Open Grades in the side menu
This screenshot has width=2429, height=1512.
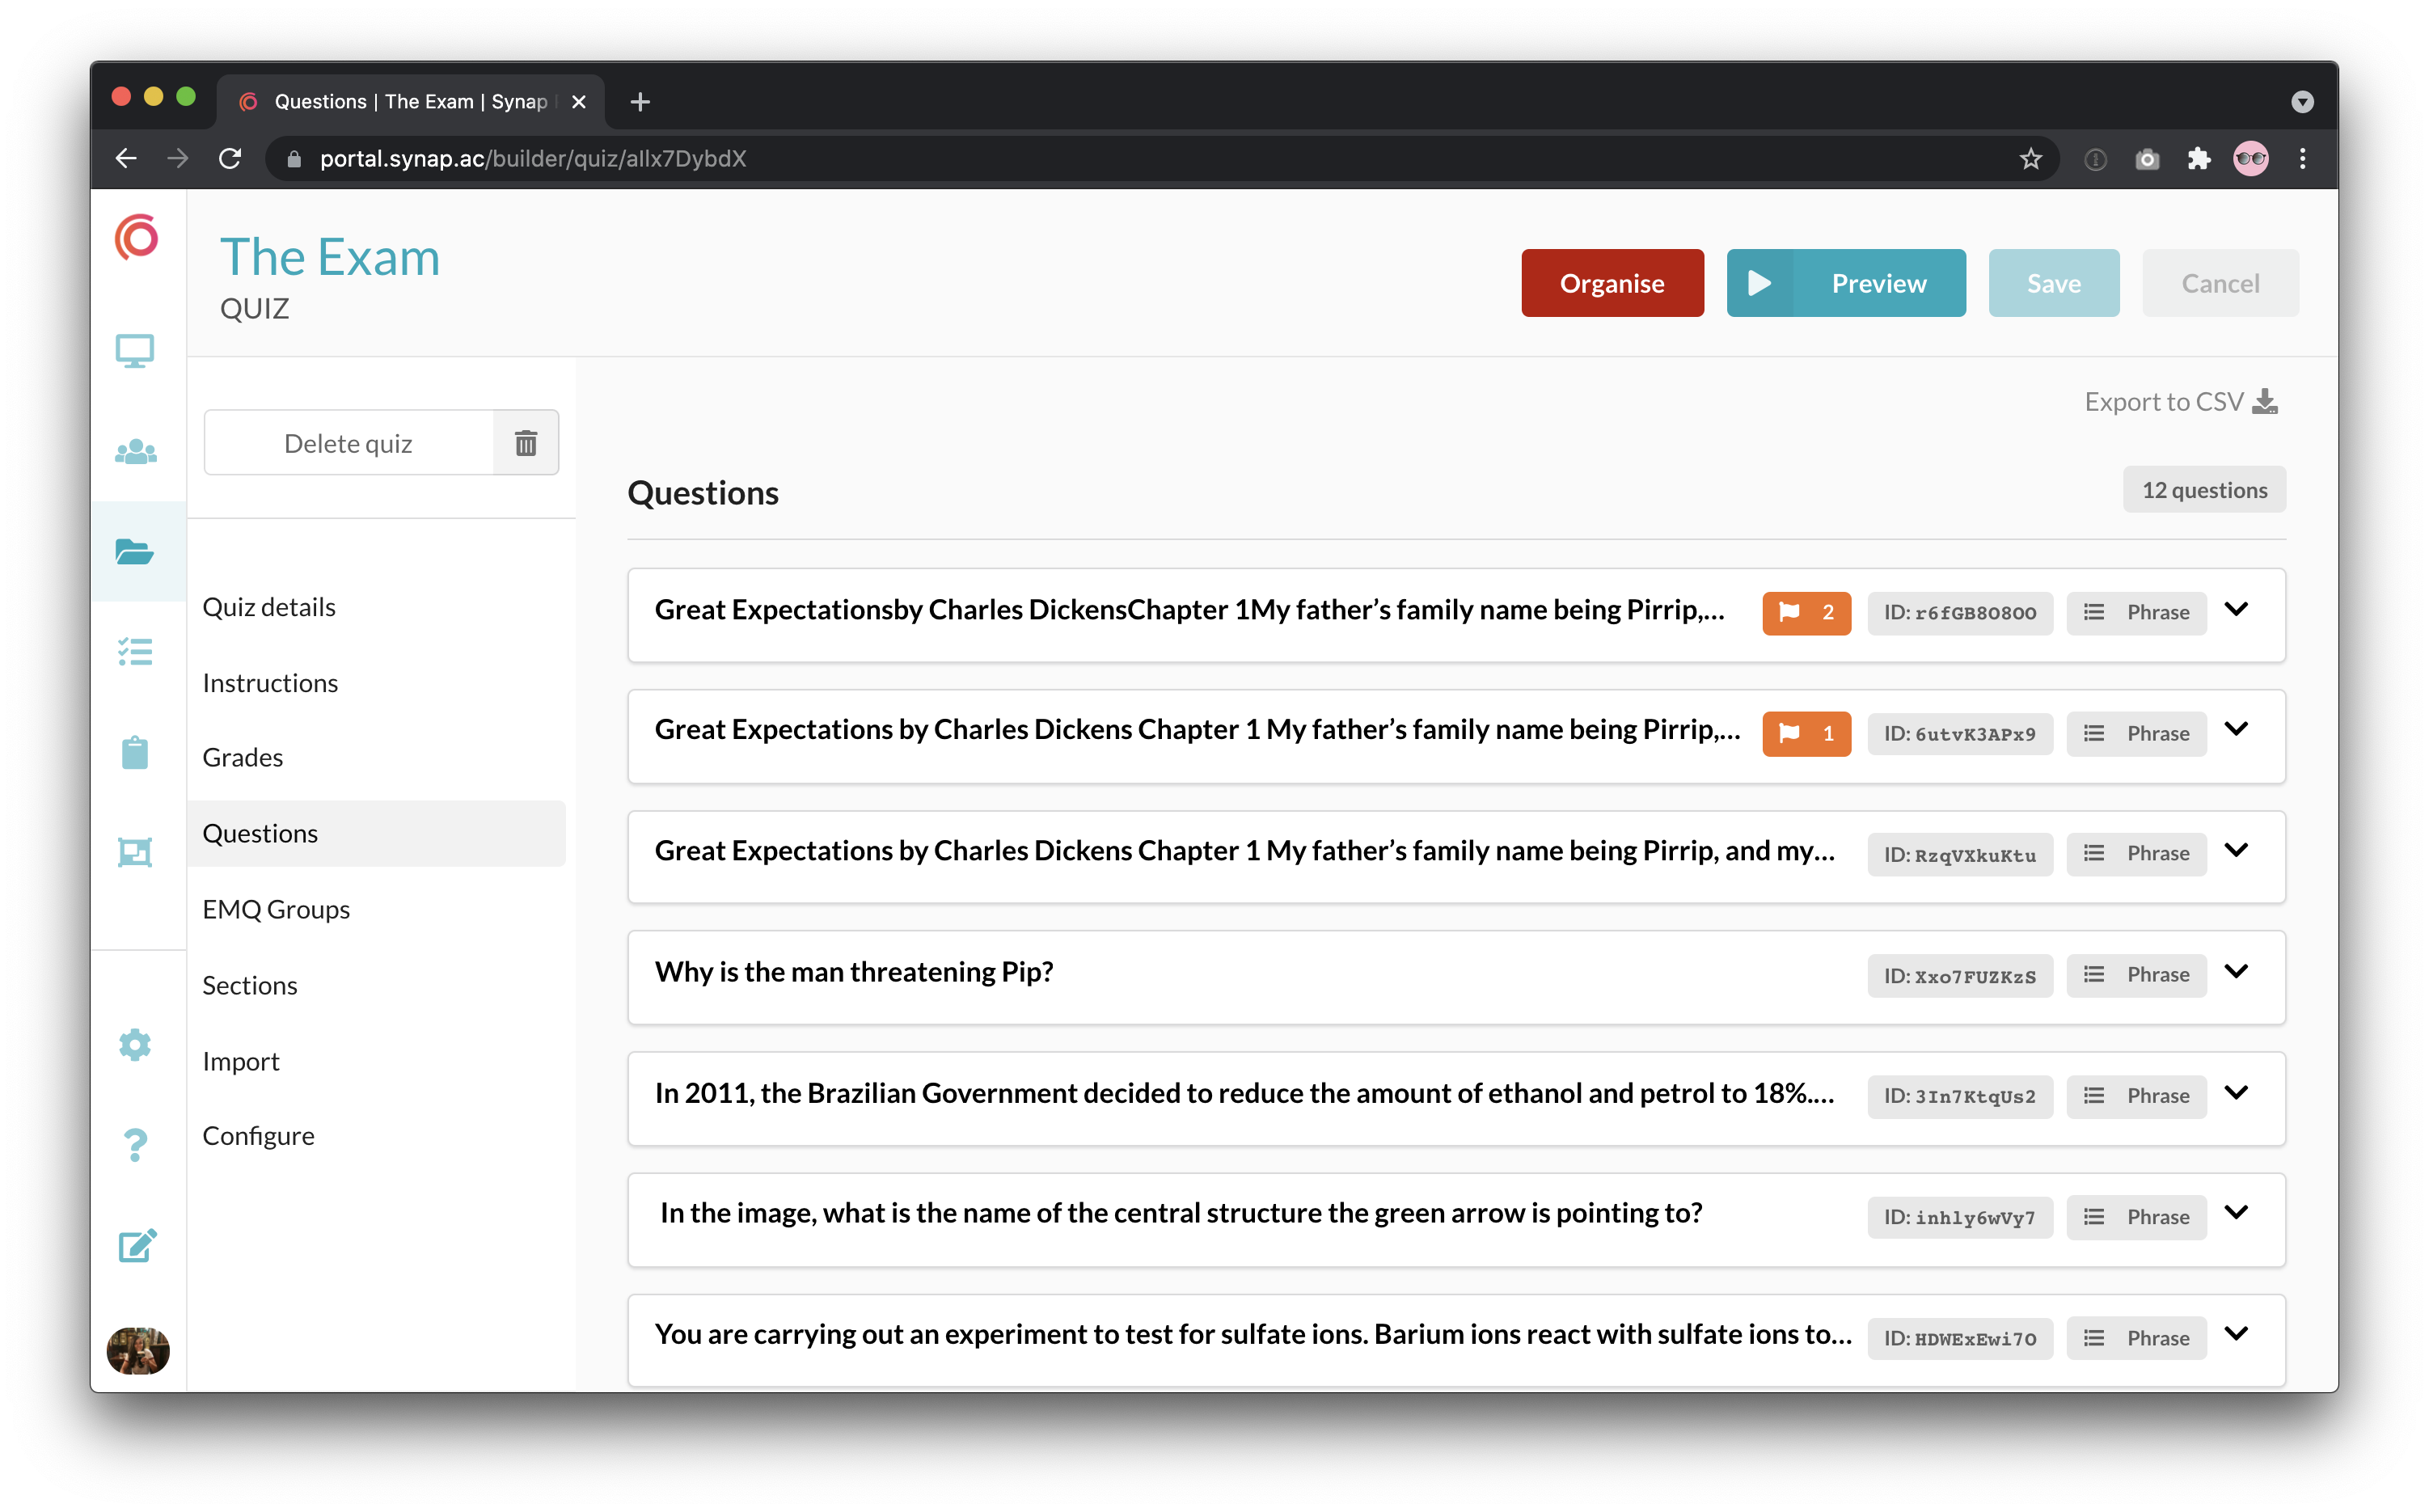pyautogui.click(x=243, y=757)
